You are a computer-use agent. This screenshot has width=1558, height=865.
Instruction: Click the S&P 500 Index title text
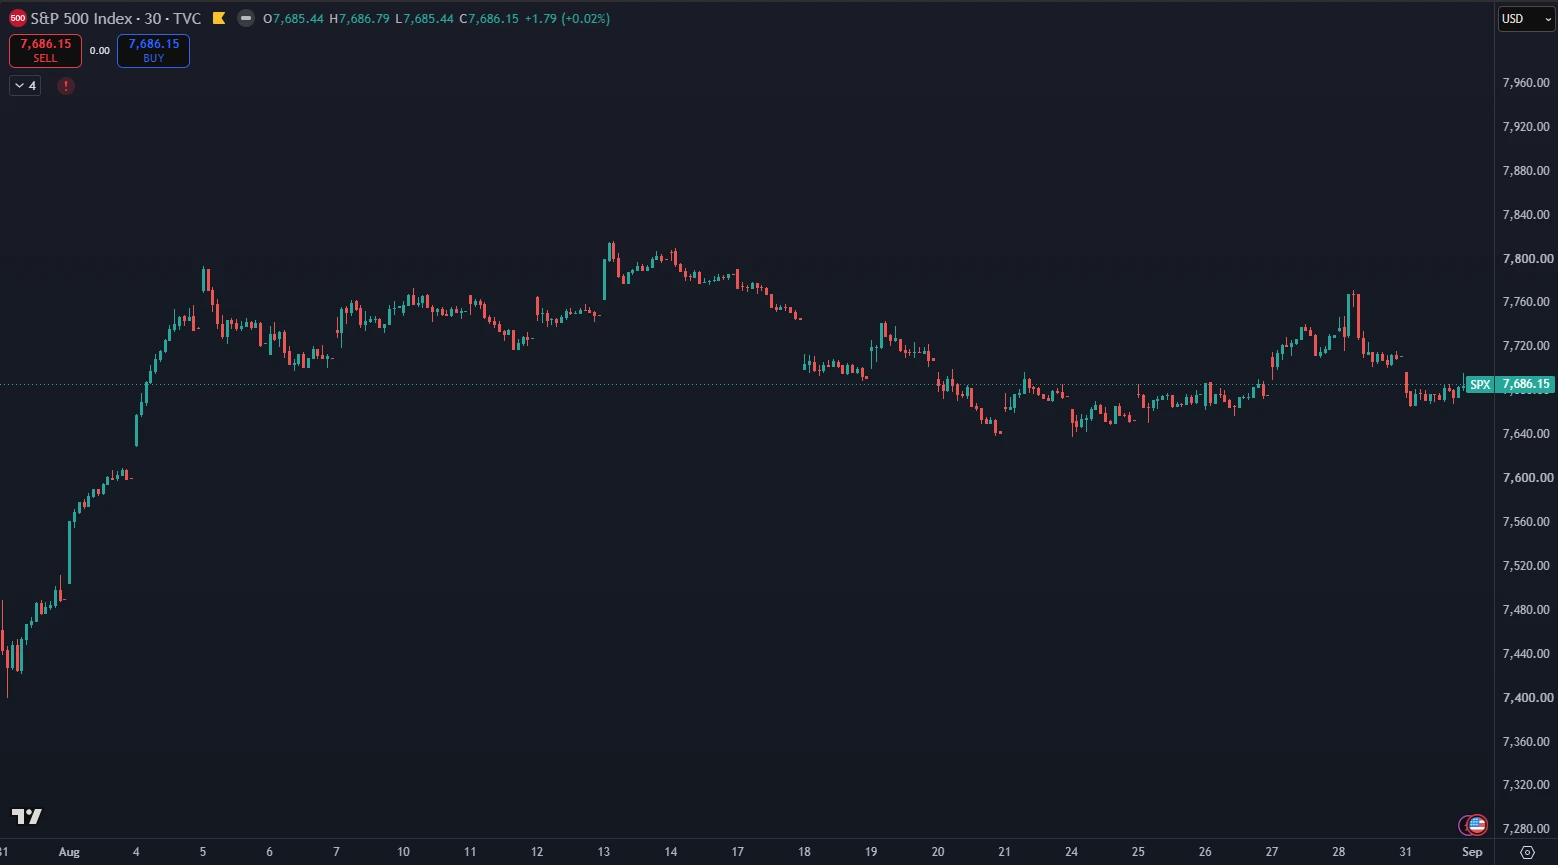click(81, 18)
